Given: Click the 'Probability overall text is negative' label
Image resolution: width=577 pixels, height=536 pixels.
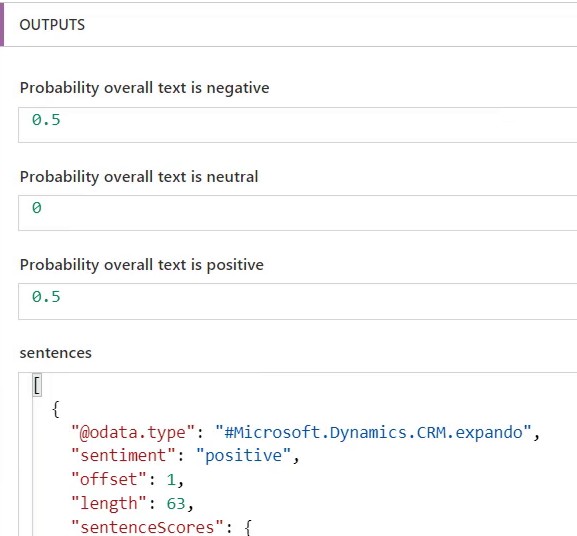Looking at the screenshot, I should 145,88.
